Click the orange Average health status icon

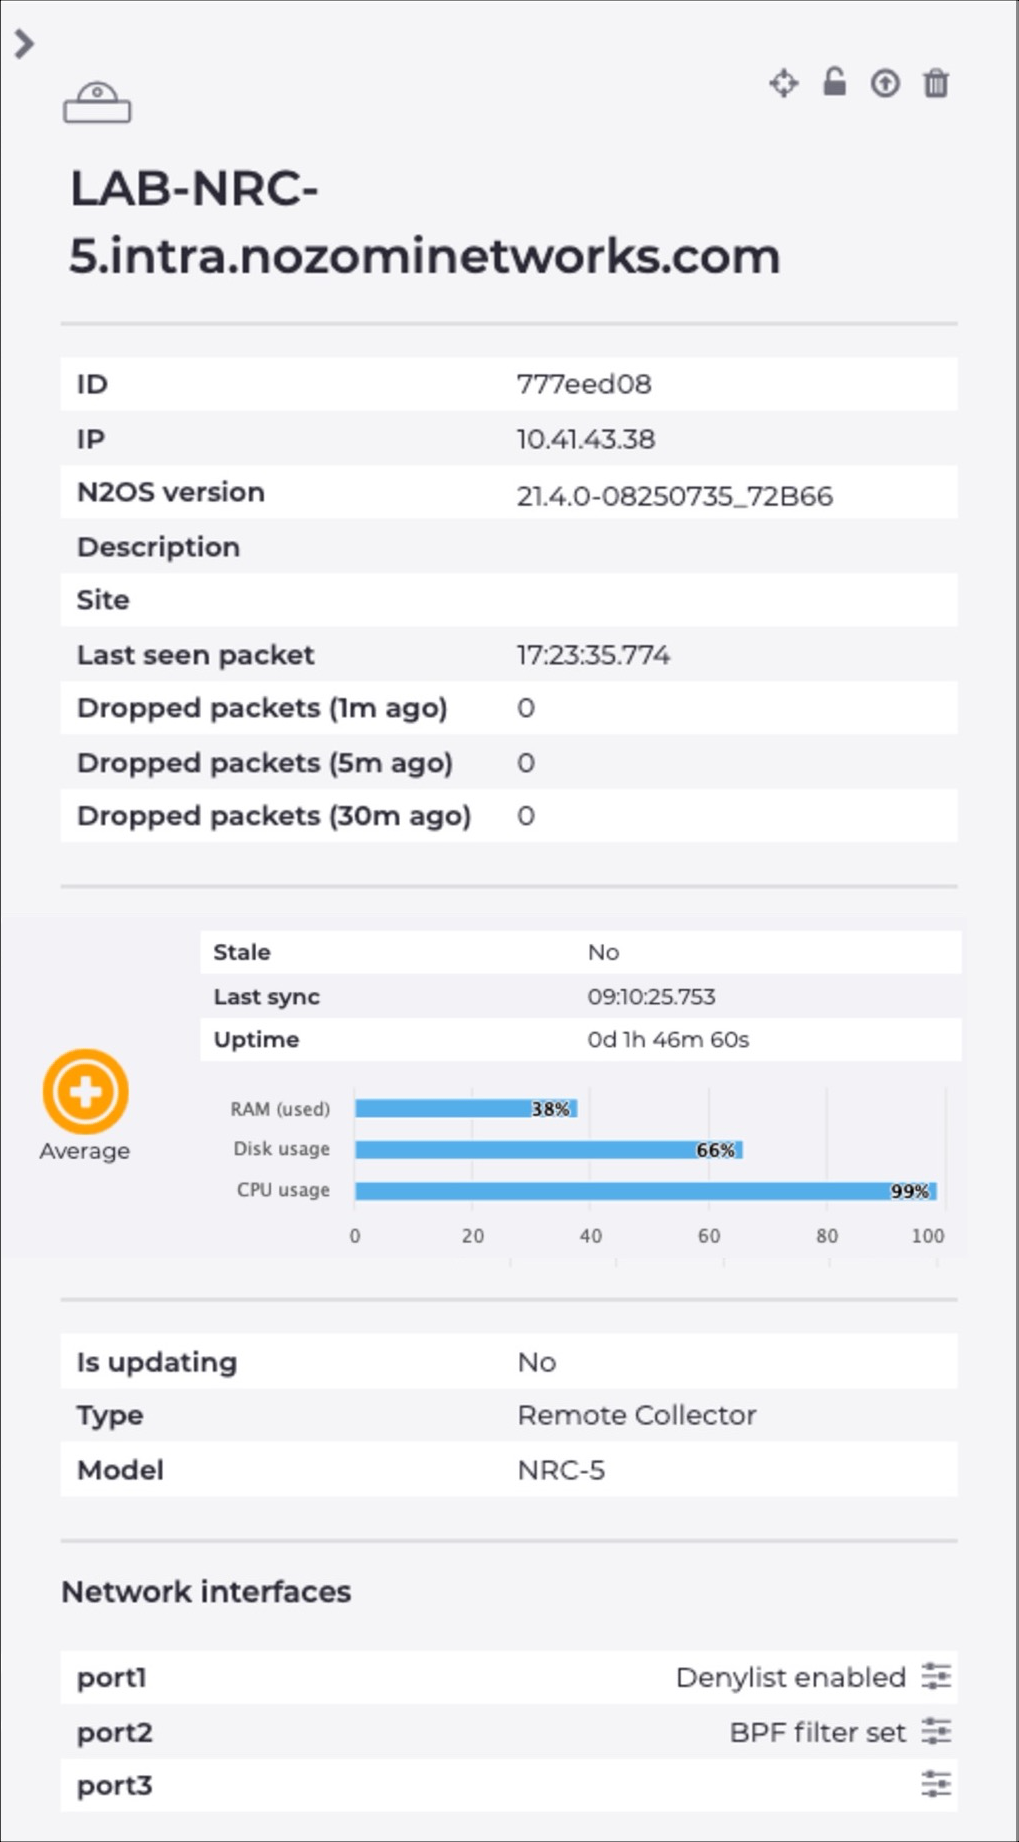[x=85, y=1091]
